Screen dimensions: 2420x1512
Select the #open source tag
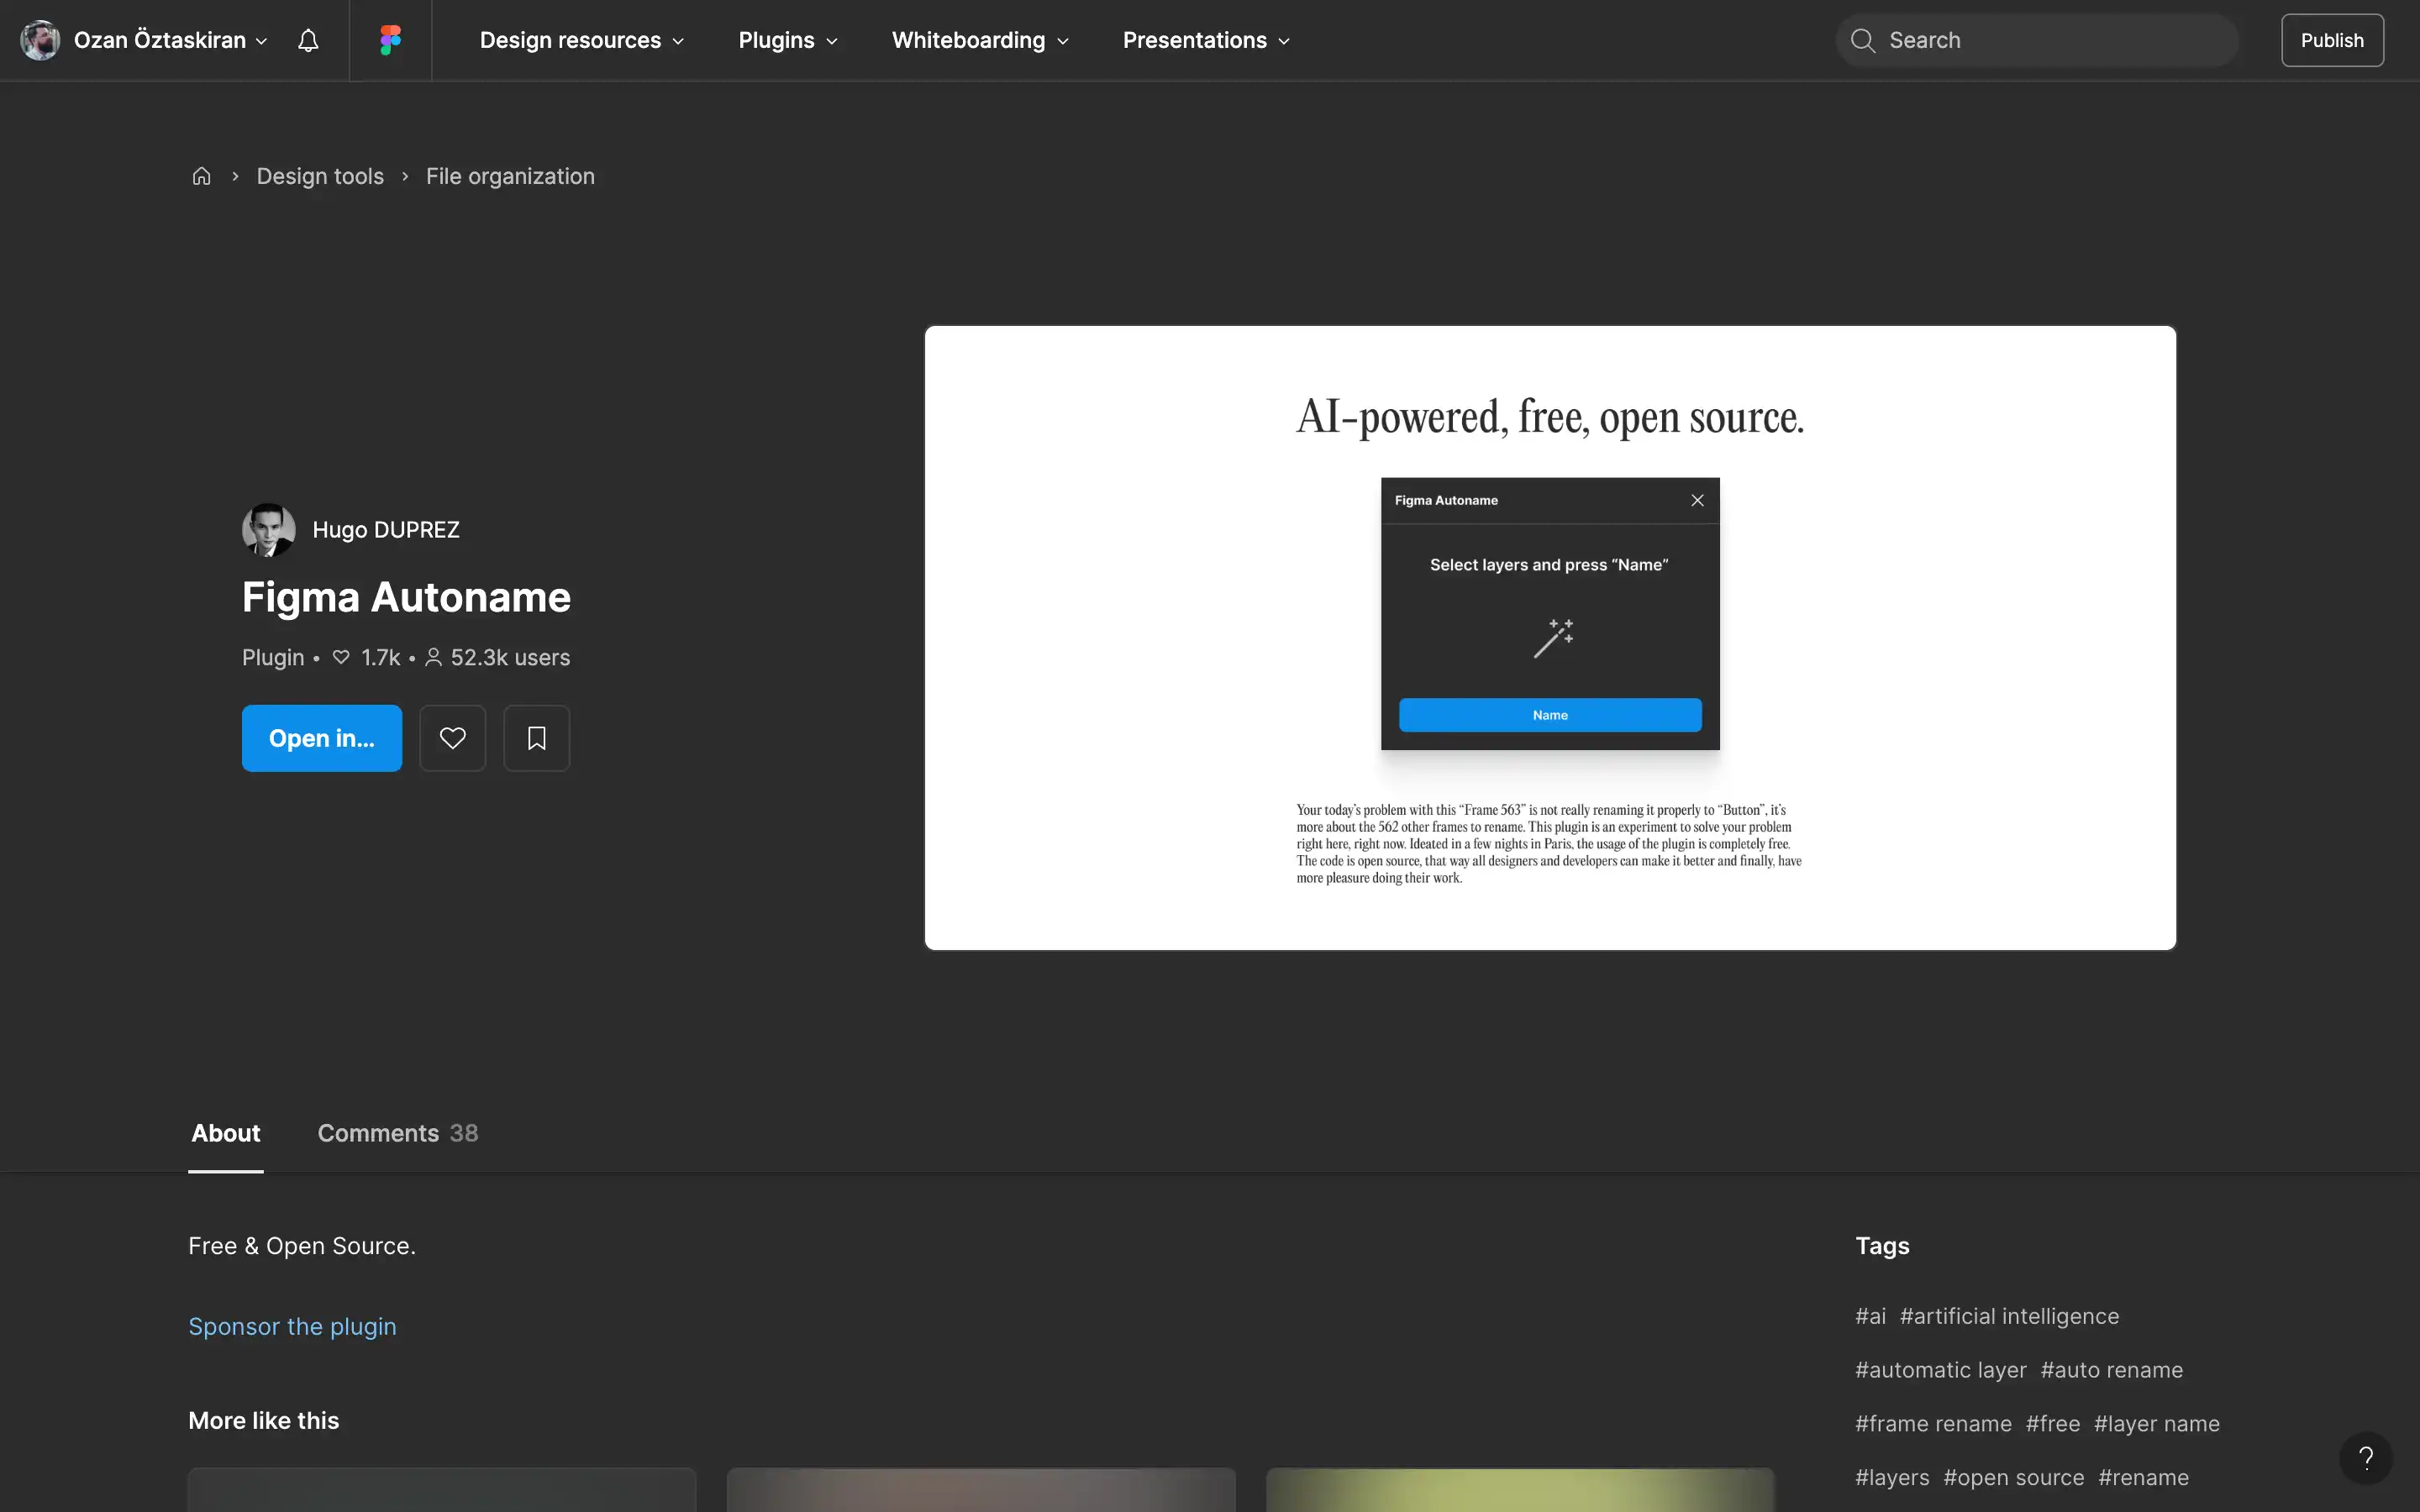tap(2014, 1478)
